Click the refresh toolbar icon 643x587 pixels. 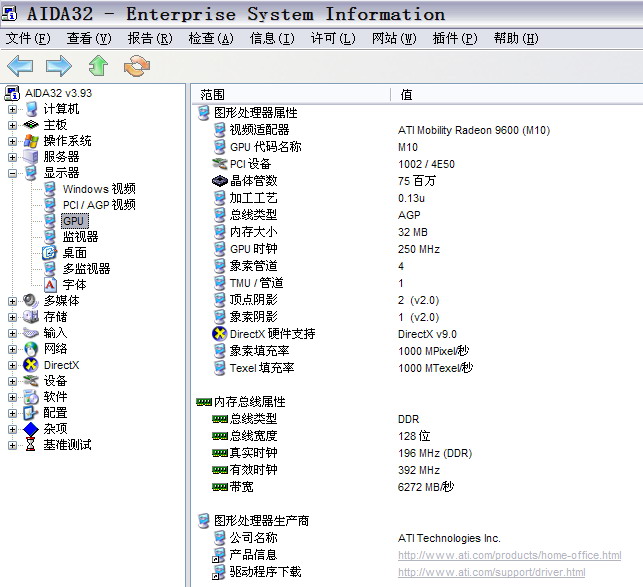[x=136, y=66]
